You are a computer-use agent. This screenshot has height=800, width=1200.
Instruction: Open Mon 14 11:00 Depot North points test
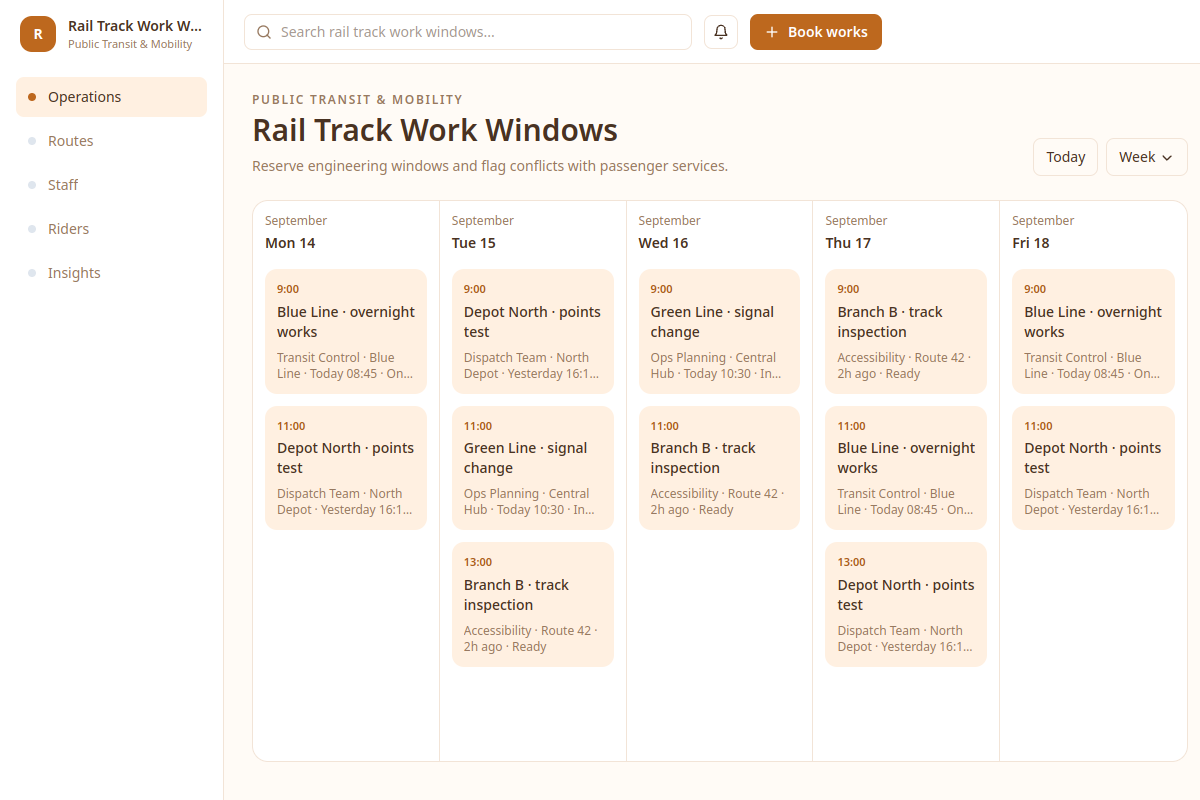coord(346,467)
